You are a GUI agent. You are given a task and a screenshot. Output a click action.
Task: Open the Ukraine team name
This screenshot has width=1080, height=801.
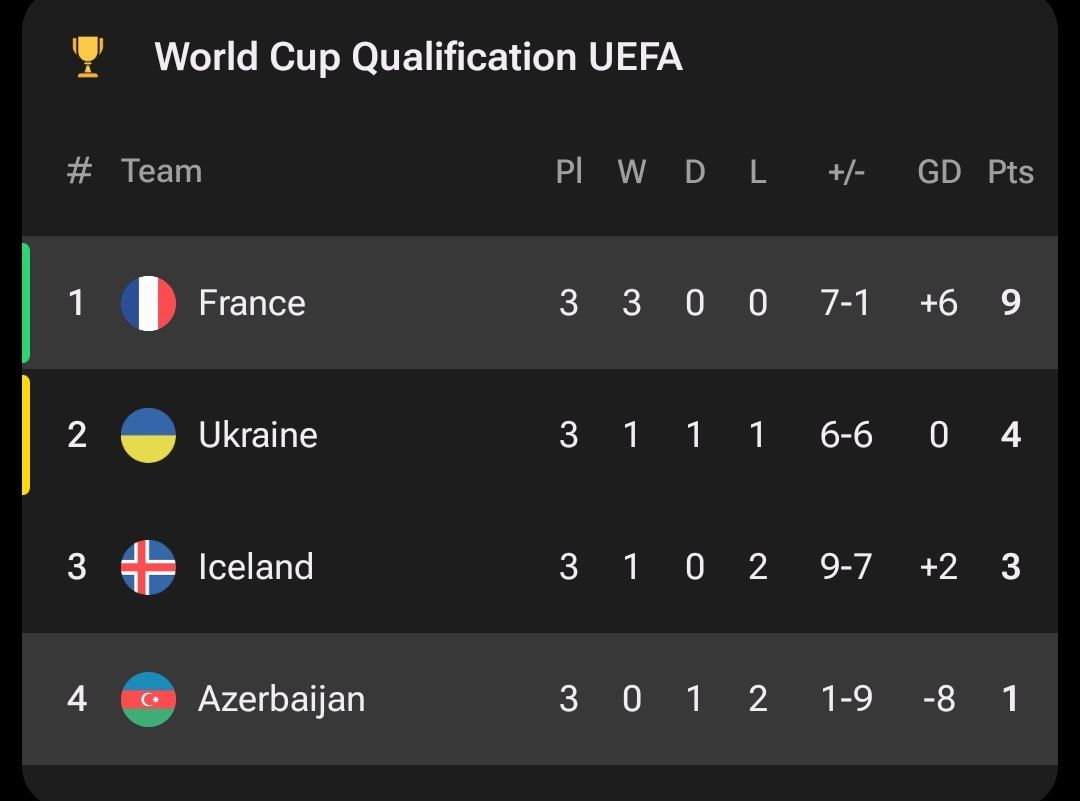coord(258,435)
